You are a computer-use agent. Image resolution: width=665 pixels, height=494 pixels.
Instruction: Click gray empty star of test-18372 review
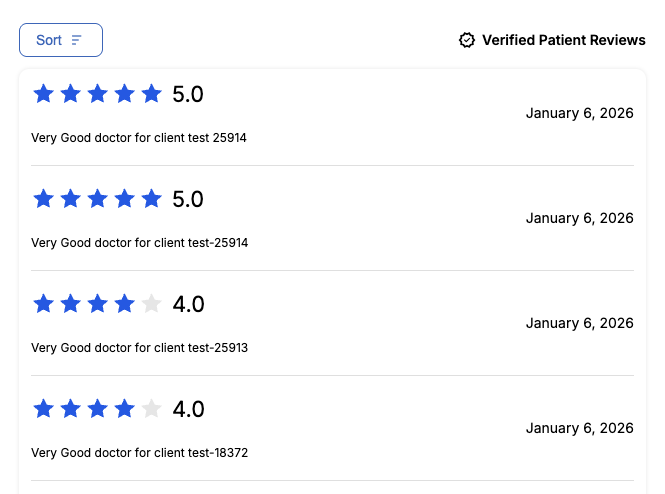click(151, 409)
